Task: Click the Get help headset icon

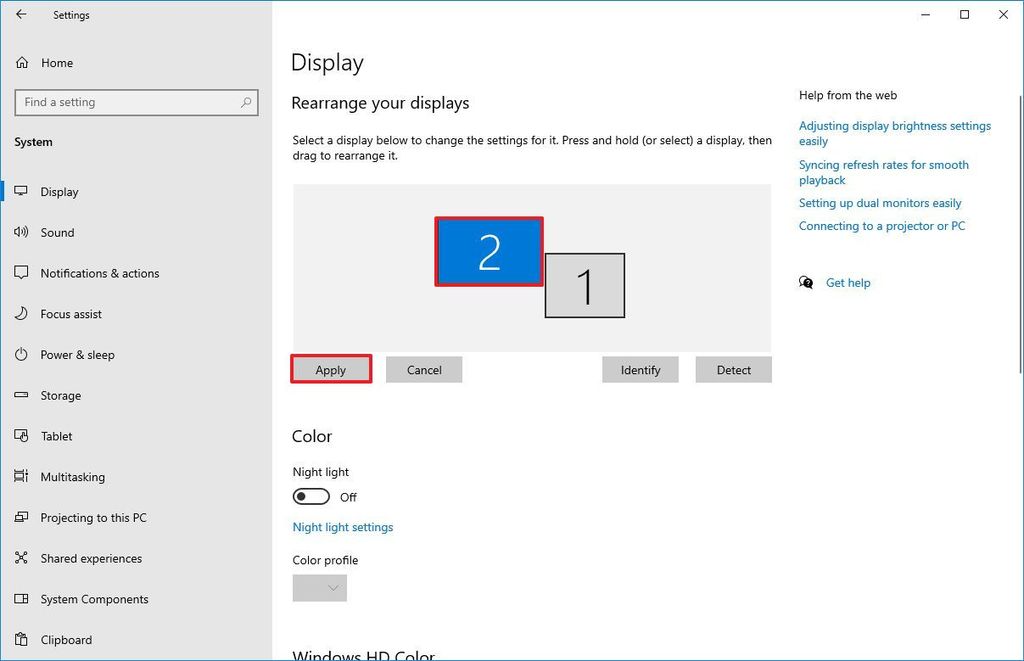Action: pos(806,283)
